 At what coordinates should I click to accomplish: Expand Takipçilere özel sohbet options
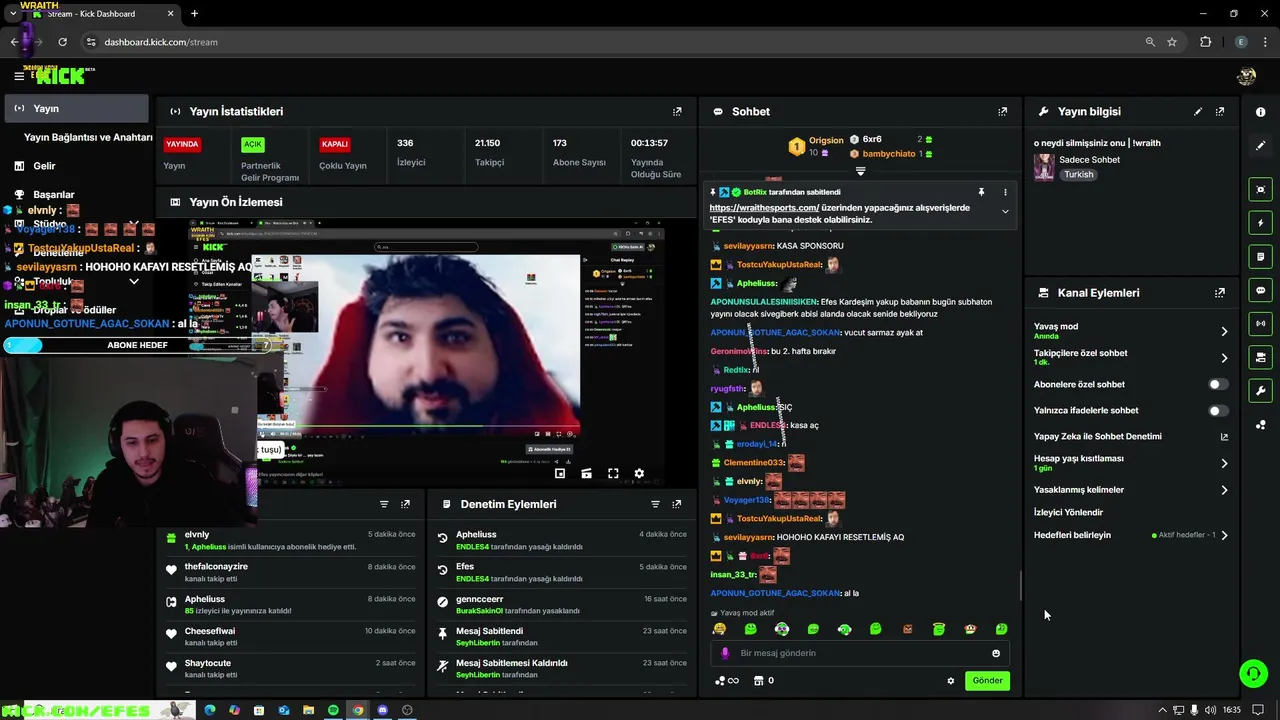(x=1224, y=358)
